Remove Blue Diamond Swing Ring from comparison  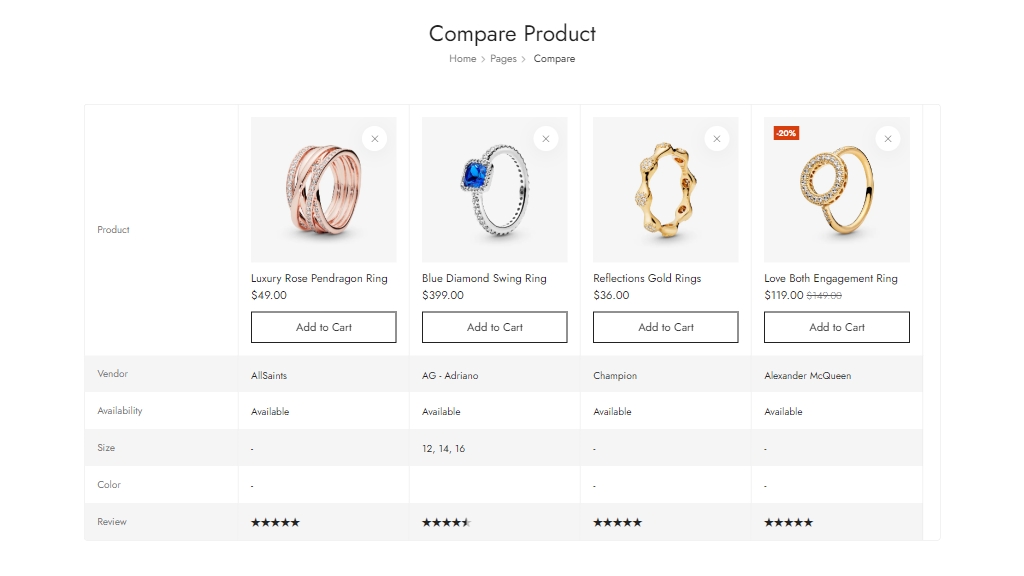pyautogui.click(x=546, y=139)
